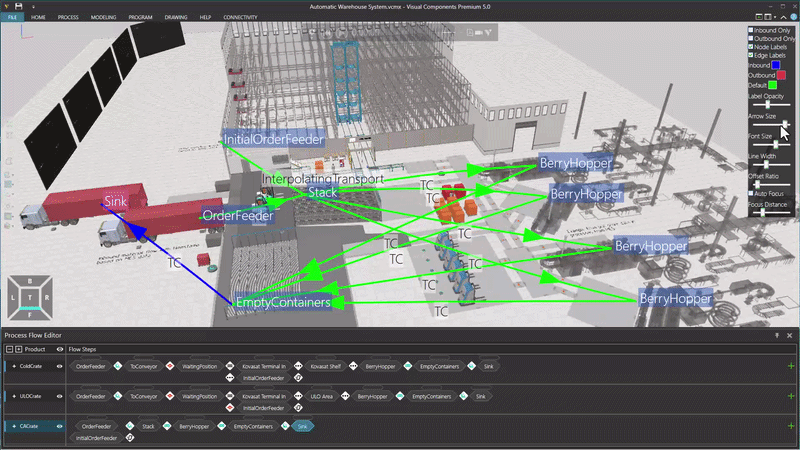Expand the ULOCrate product row
Image resolution: width=800 pixels, height=450 pixels.
tap(14, 396)
